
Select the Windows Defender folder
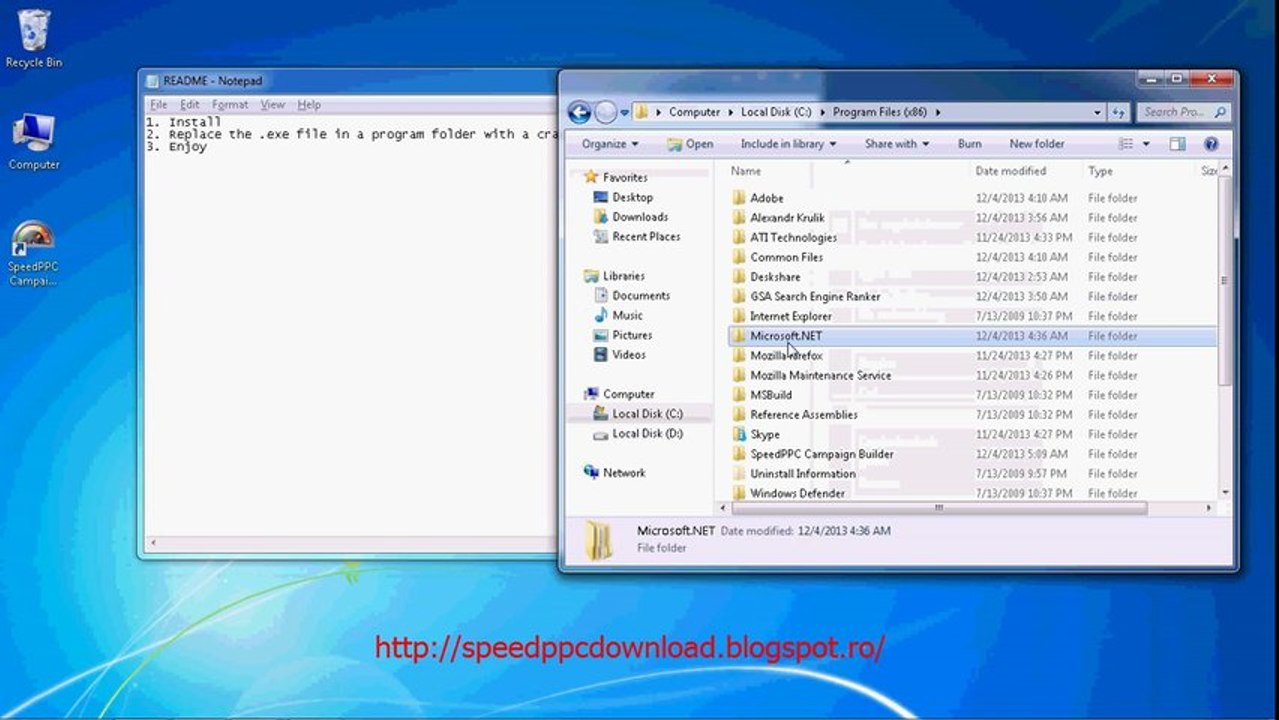pyautogui.click(x=797, y=493)
